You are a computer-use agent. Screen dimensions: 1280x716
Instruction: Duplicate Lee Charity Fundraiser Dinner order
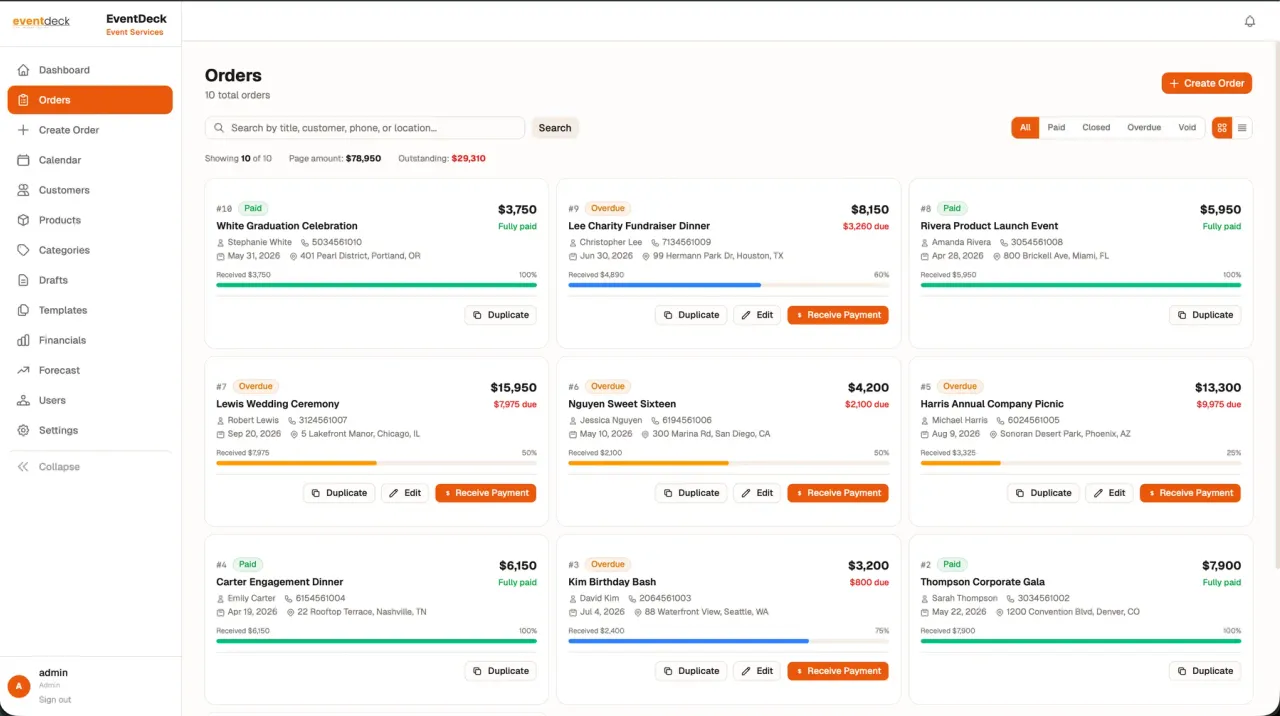[x=691, y=315]
